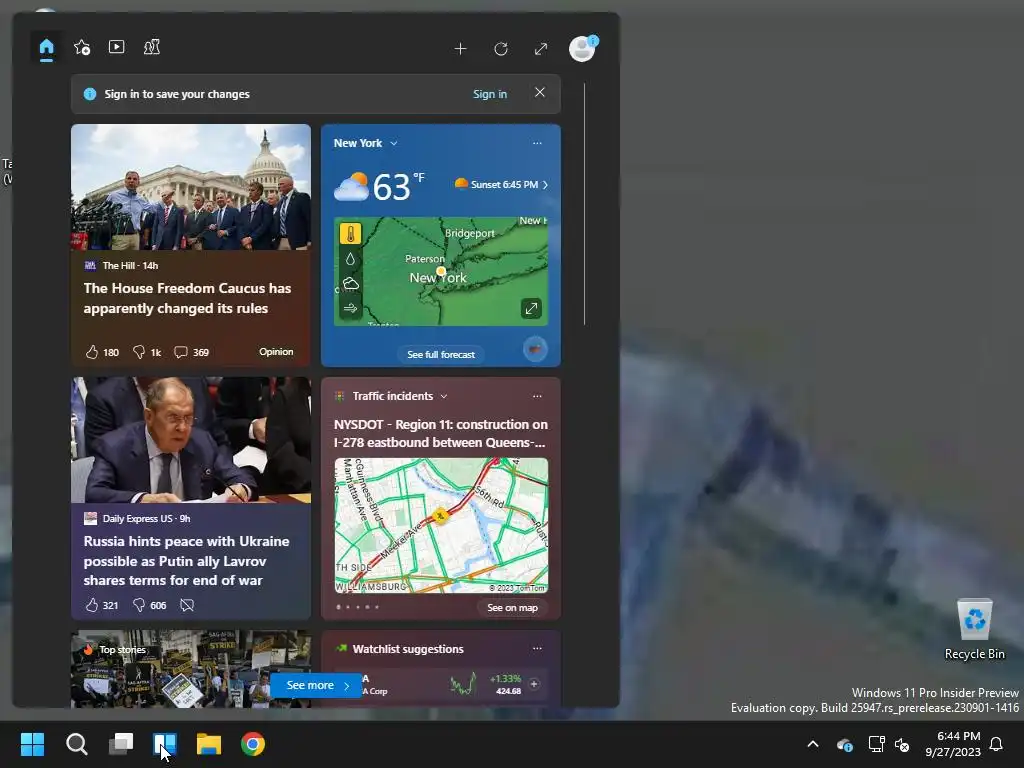Expand the Traffic incidents dropdown
Image resolution: width=1024 pixels, height=768 pixels.
[443, 396]
